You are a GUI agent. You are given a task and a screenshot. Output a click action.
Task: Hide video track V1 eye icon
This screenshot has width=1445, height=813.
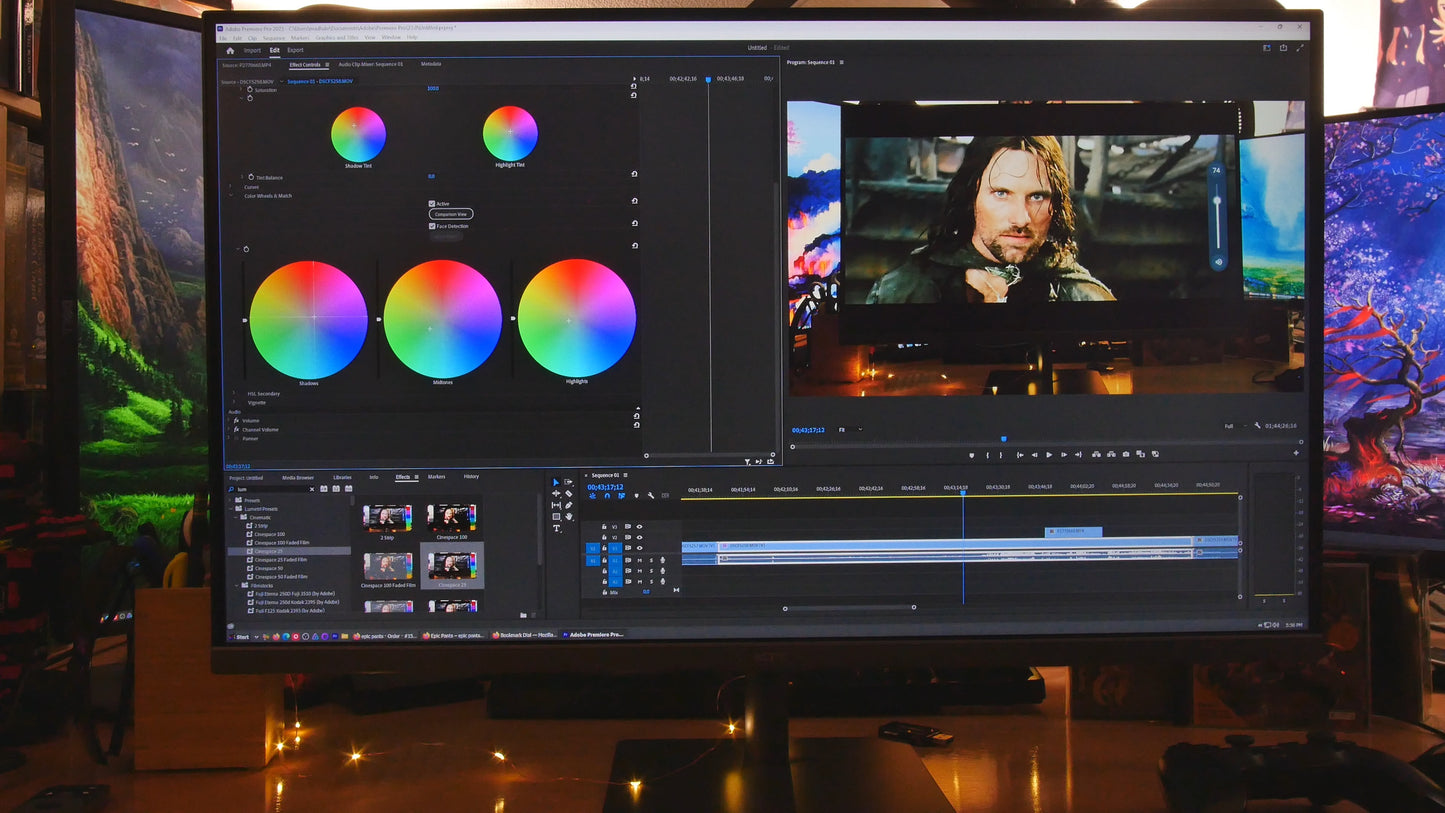pyautogui.click(x=639, y=548)
